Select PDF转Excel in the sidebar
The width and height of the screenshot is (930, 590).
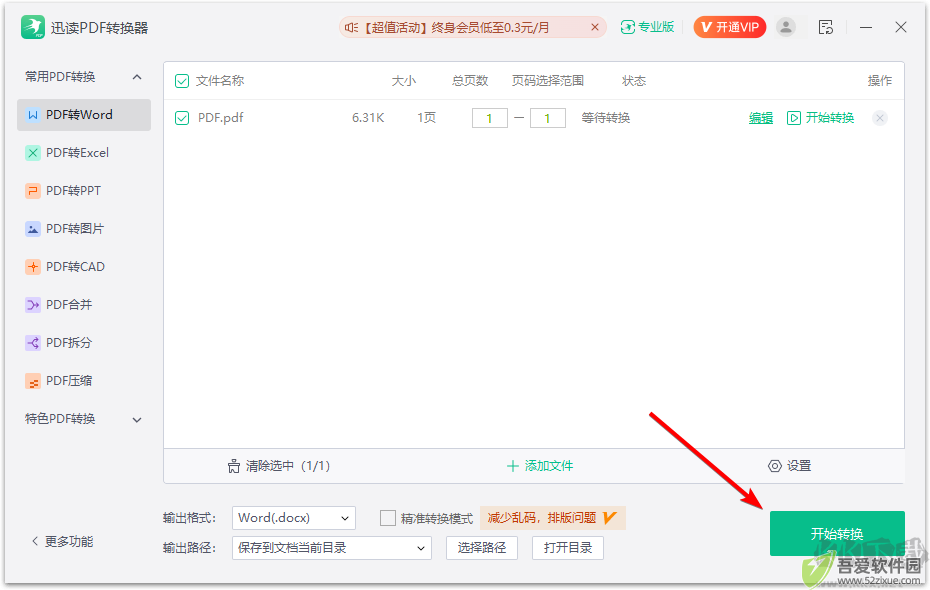[84, 153]
